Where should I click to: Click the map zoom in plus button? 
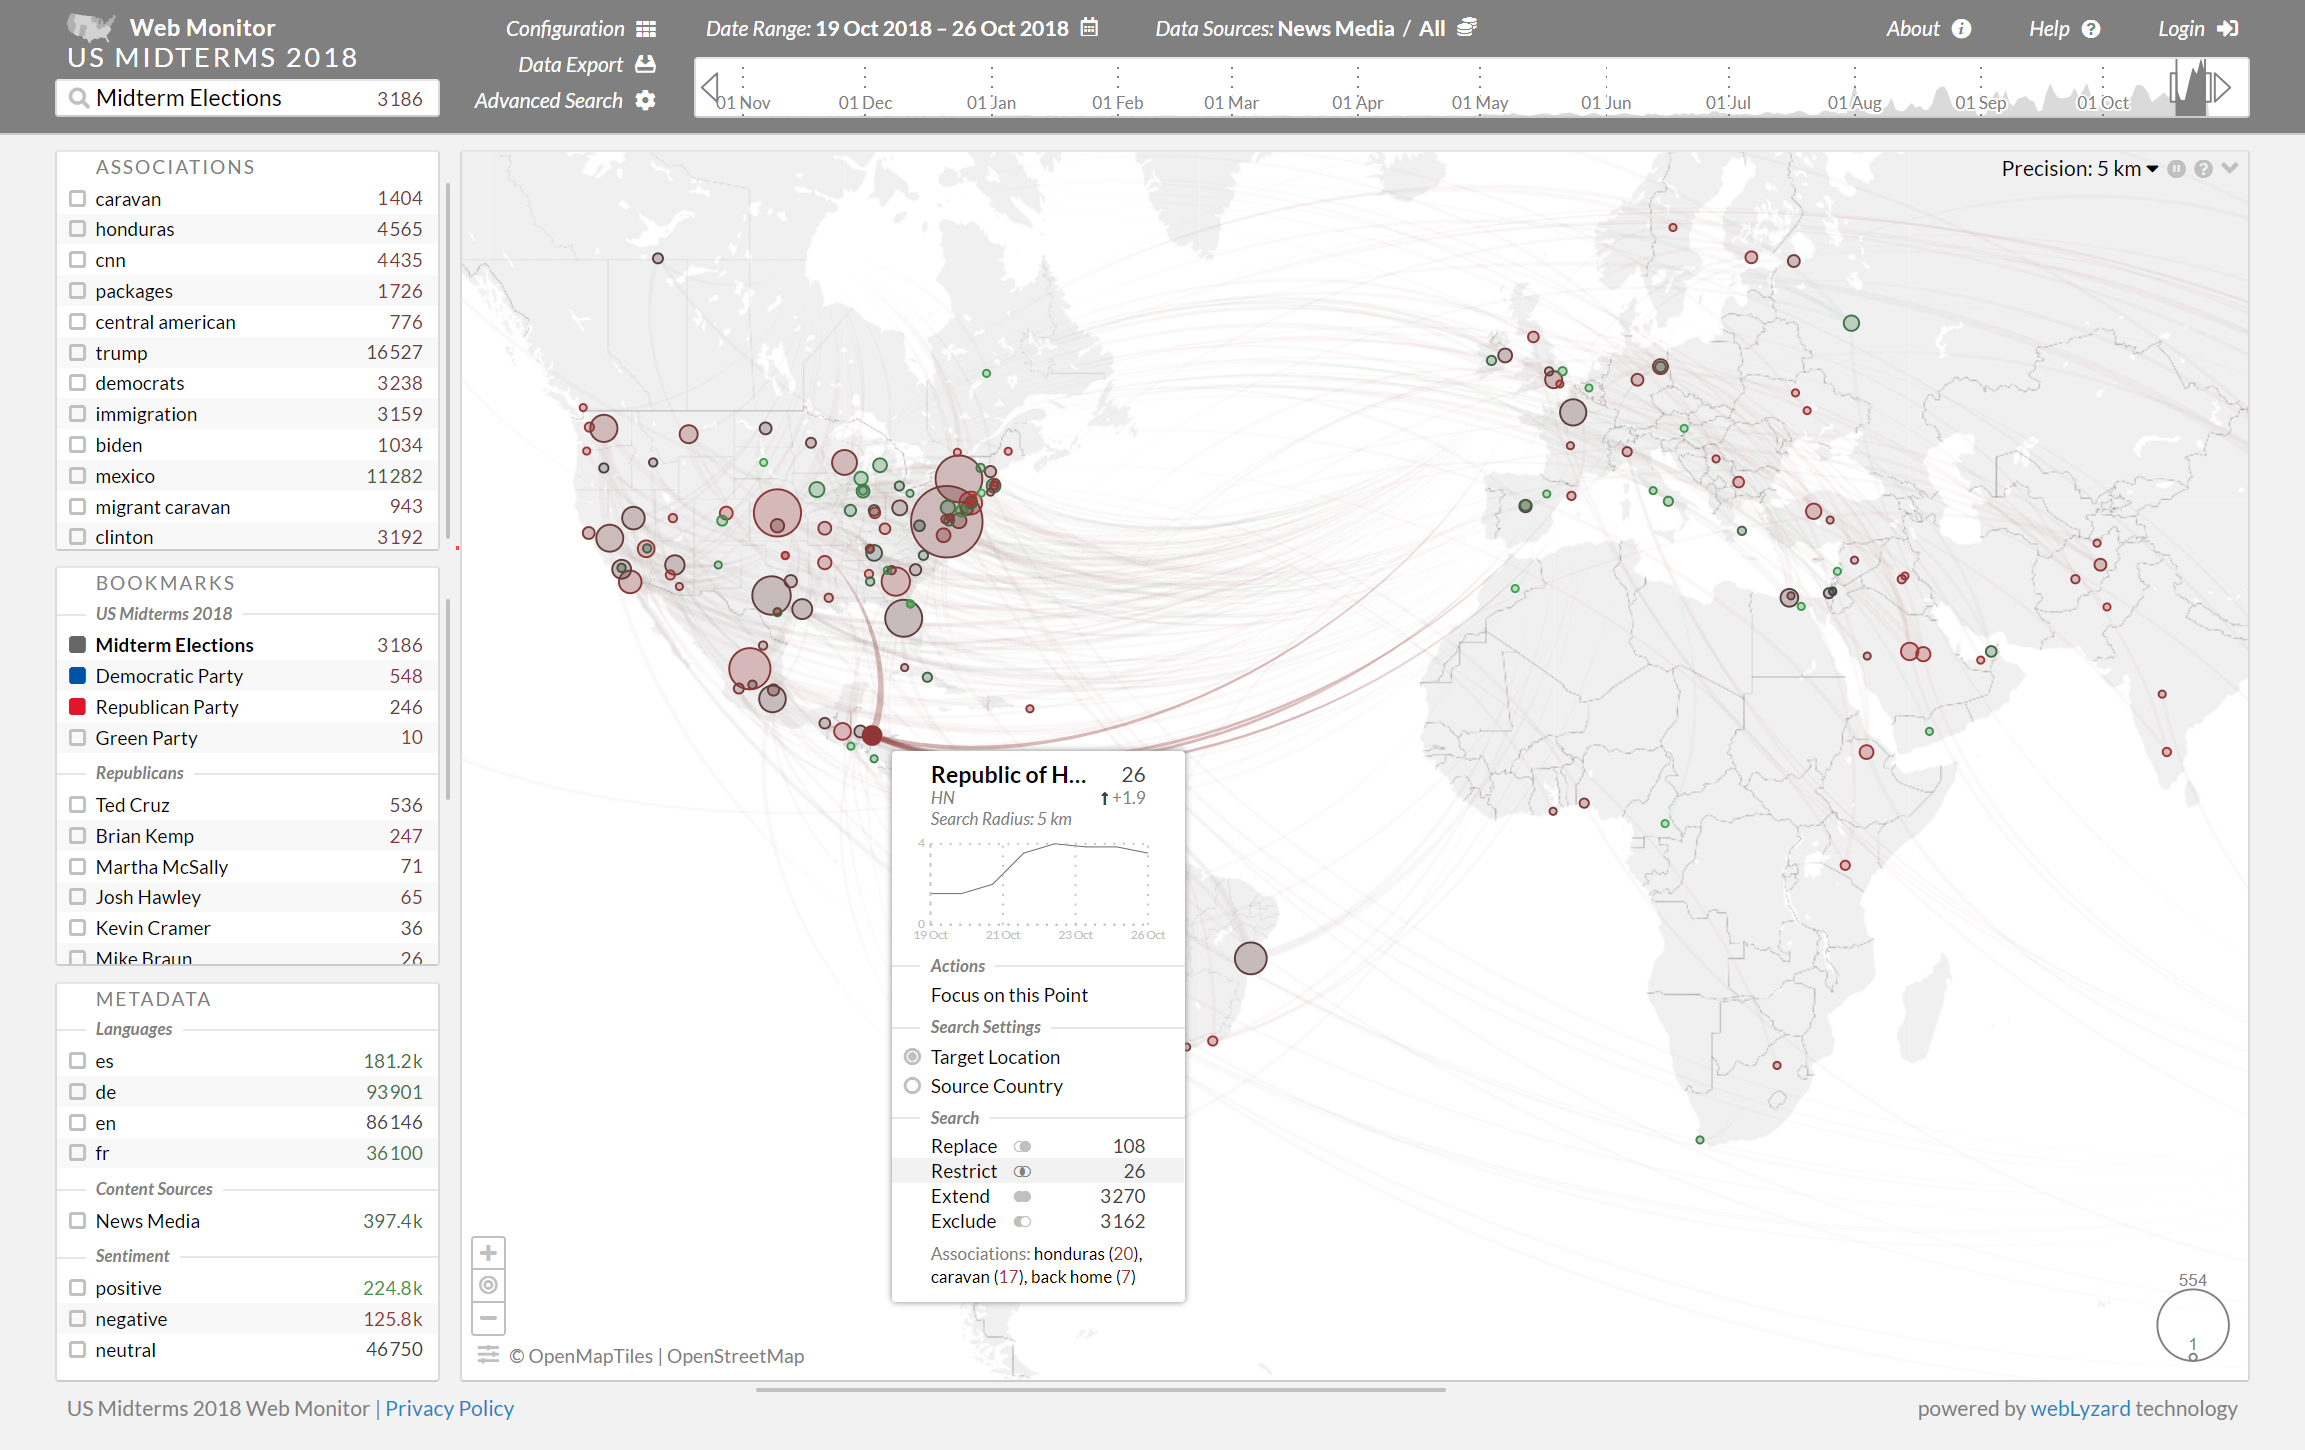(x=488, y=1253)
